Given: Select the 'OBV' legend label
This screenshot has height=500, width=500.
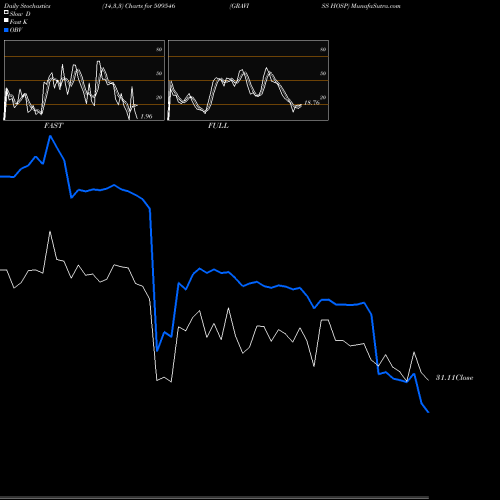Looking at the screenshot, I should coord(16,30).
